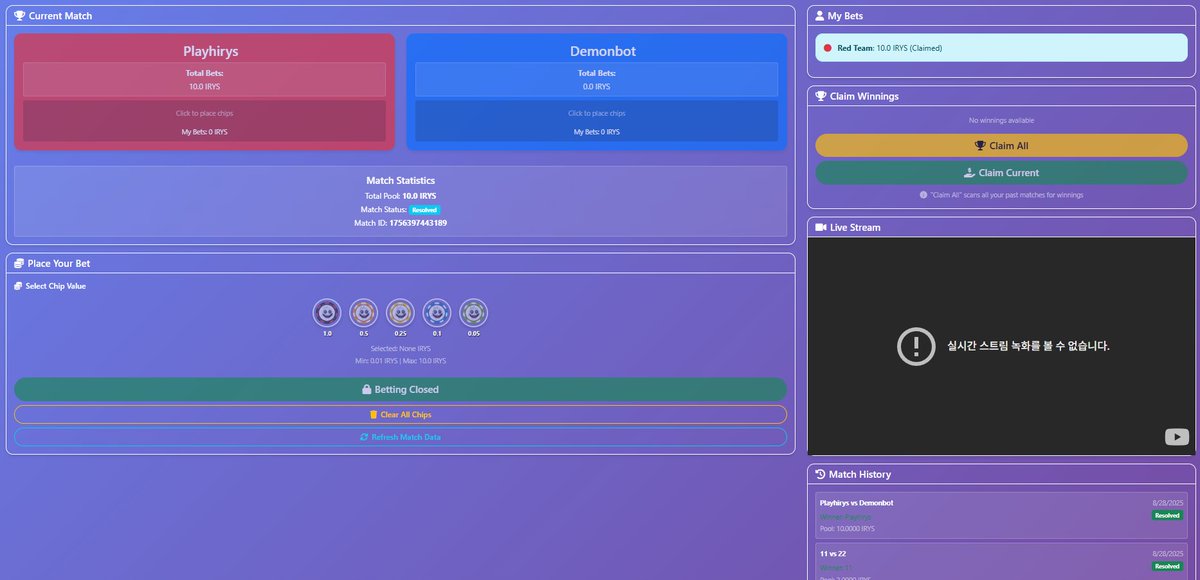1200x580 pixels.
Task: Click the Min 0.01 / Max 10.0 IRYS limits text
Action: [400, 360]
